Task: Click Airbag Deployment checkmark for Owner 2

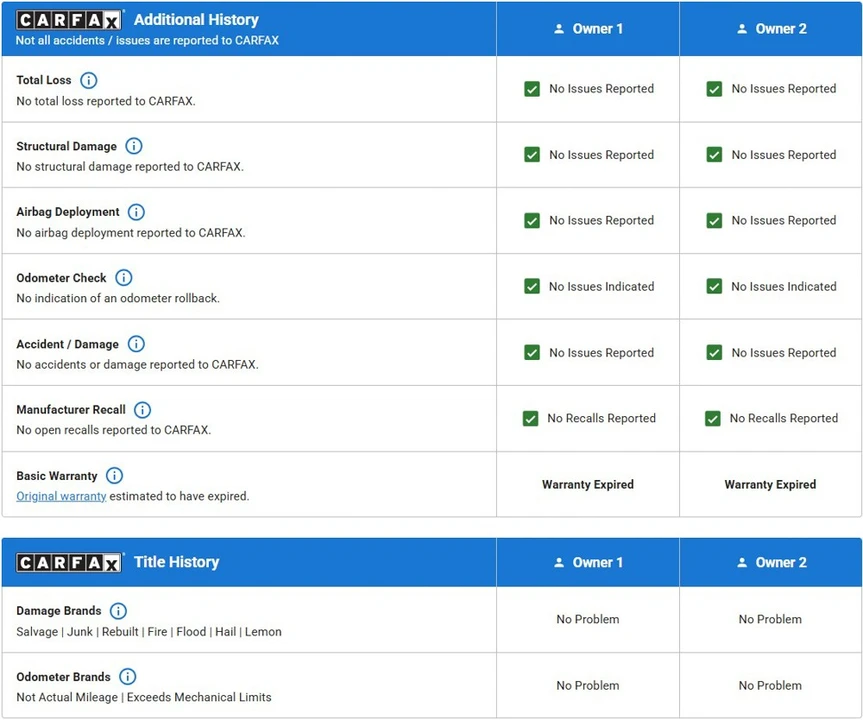Action: 714,221
